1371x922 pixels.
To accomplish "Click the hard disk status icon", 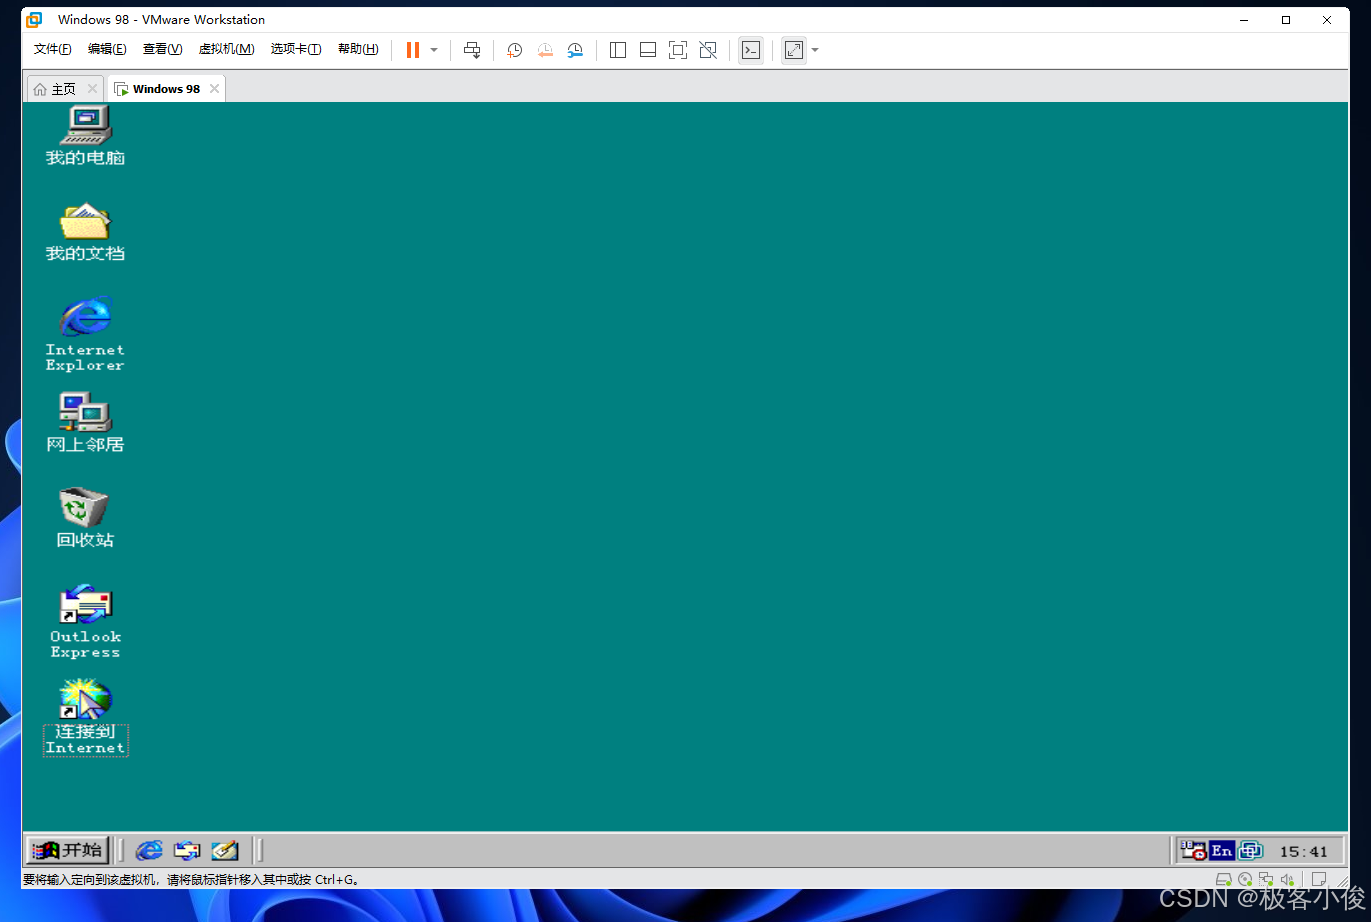I will (x=1223, y=880).
